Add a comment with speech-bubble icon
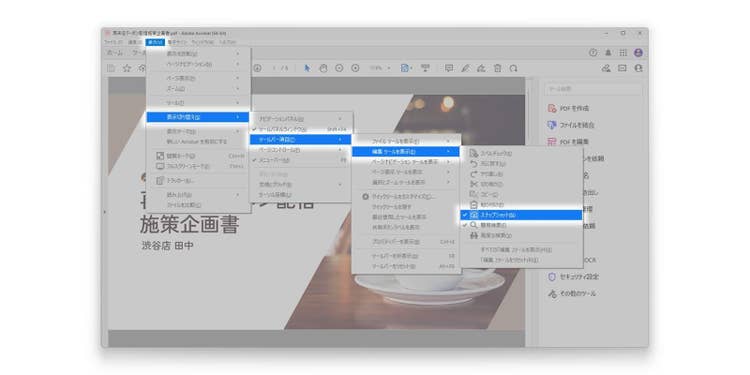Viewport: 750px width, 375px height. coord(449,68)
